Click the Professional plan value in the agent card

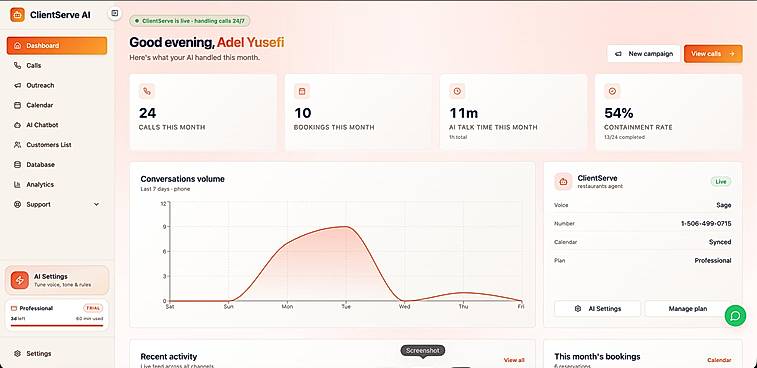point(713,260)
